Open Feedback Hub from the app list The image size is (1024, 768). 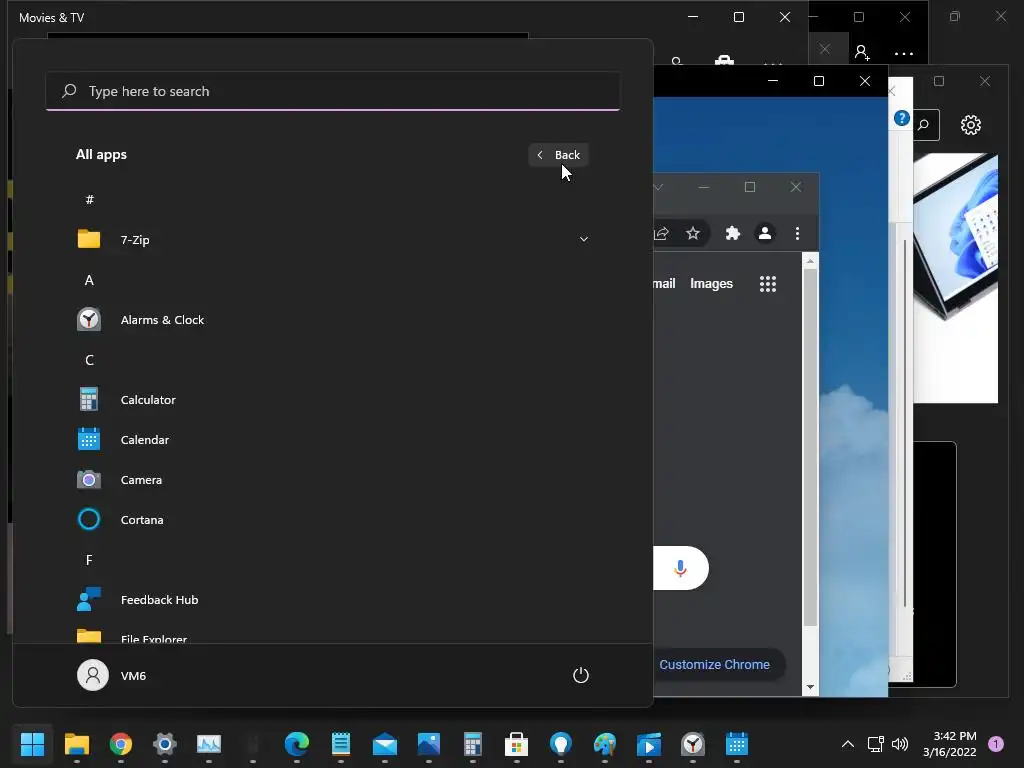[333, 600]
